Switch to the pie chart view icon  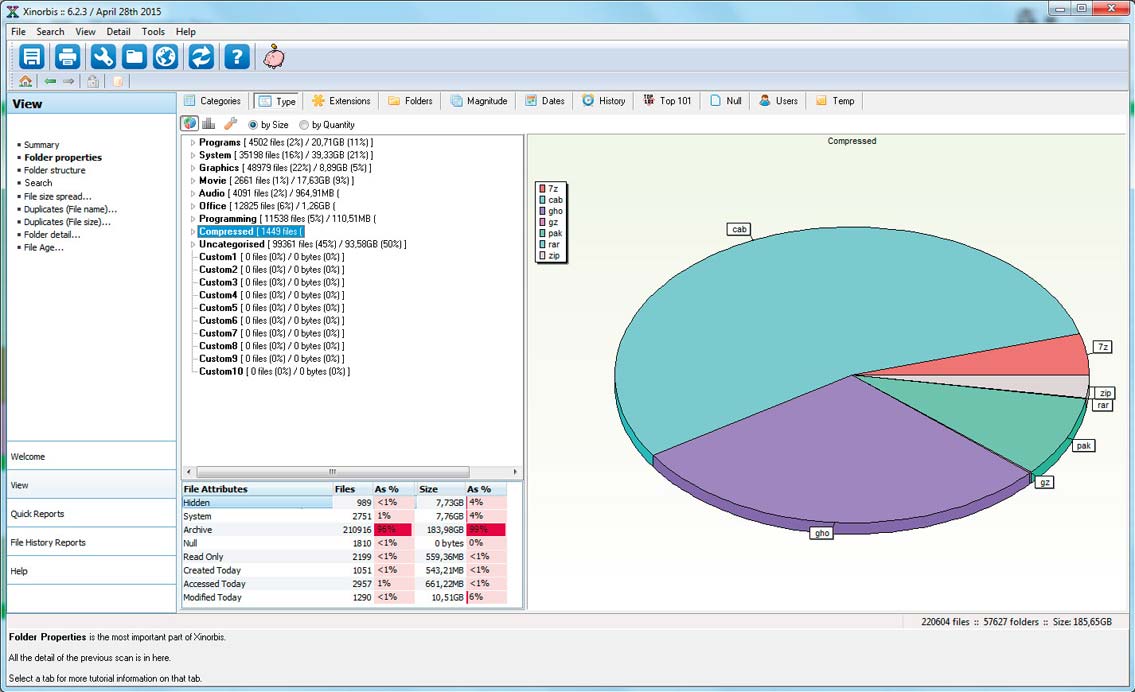coord(190,124)
